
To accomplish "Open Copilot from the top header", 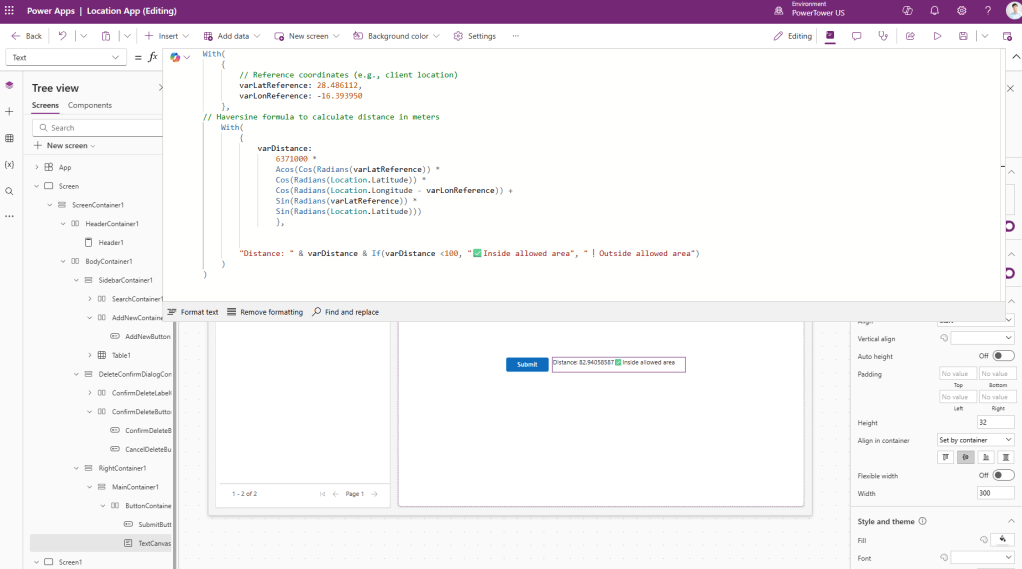I will click(907, 10).
